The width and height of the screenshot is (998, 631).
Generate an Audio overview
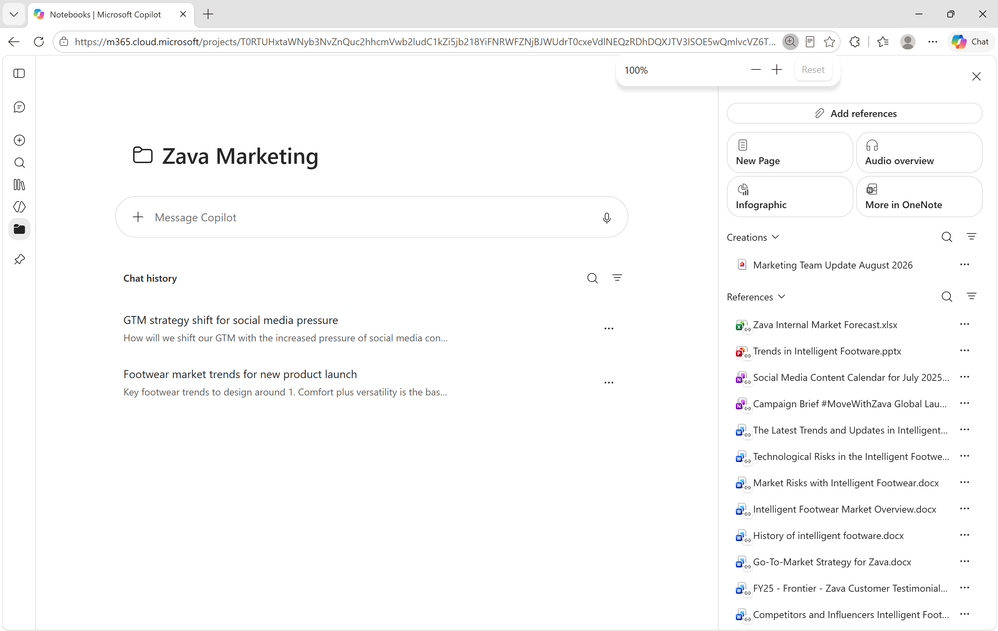(x=919, y=153)
